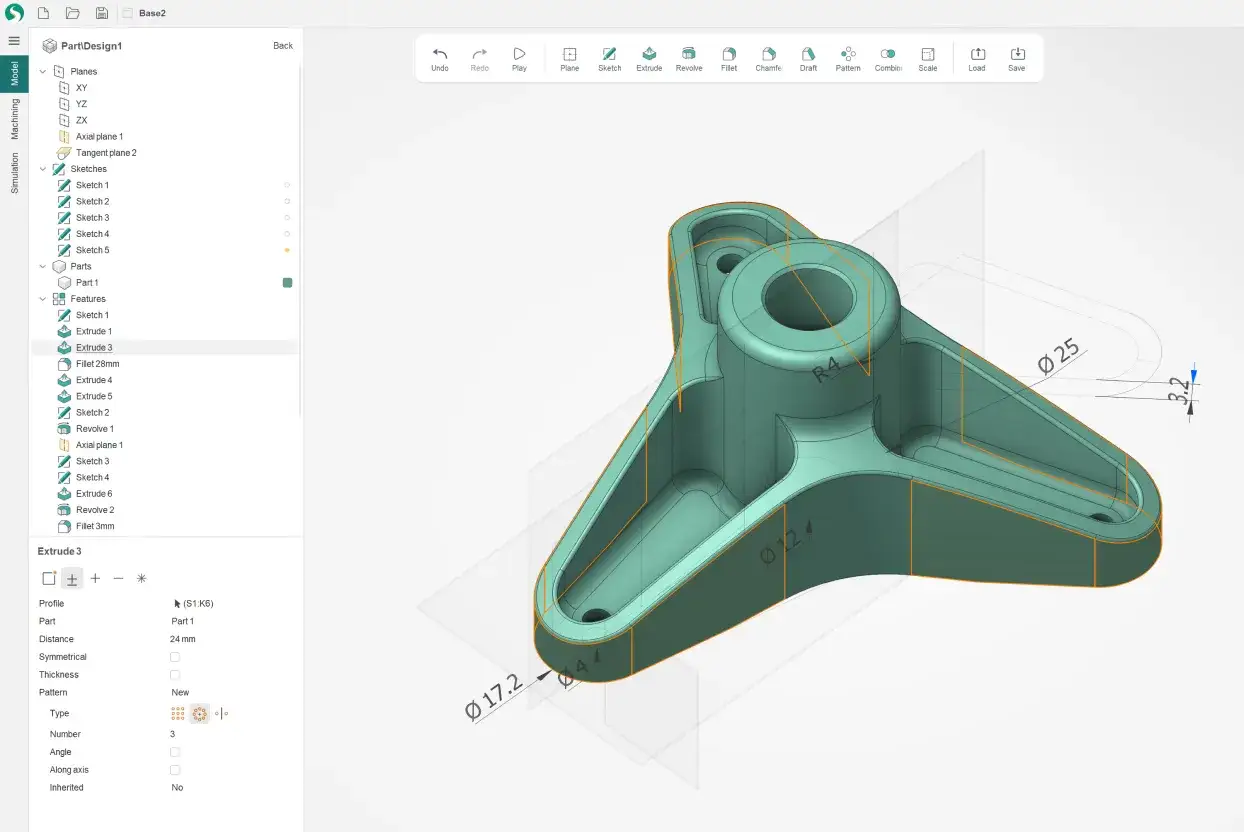
Task: Select the Draft tool
Action: 808,59
